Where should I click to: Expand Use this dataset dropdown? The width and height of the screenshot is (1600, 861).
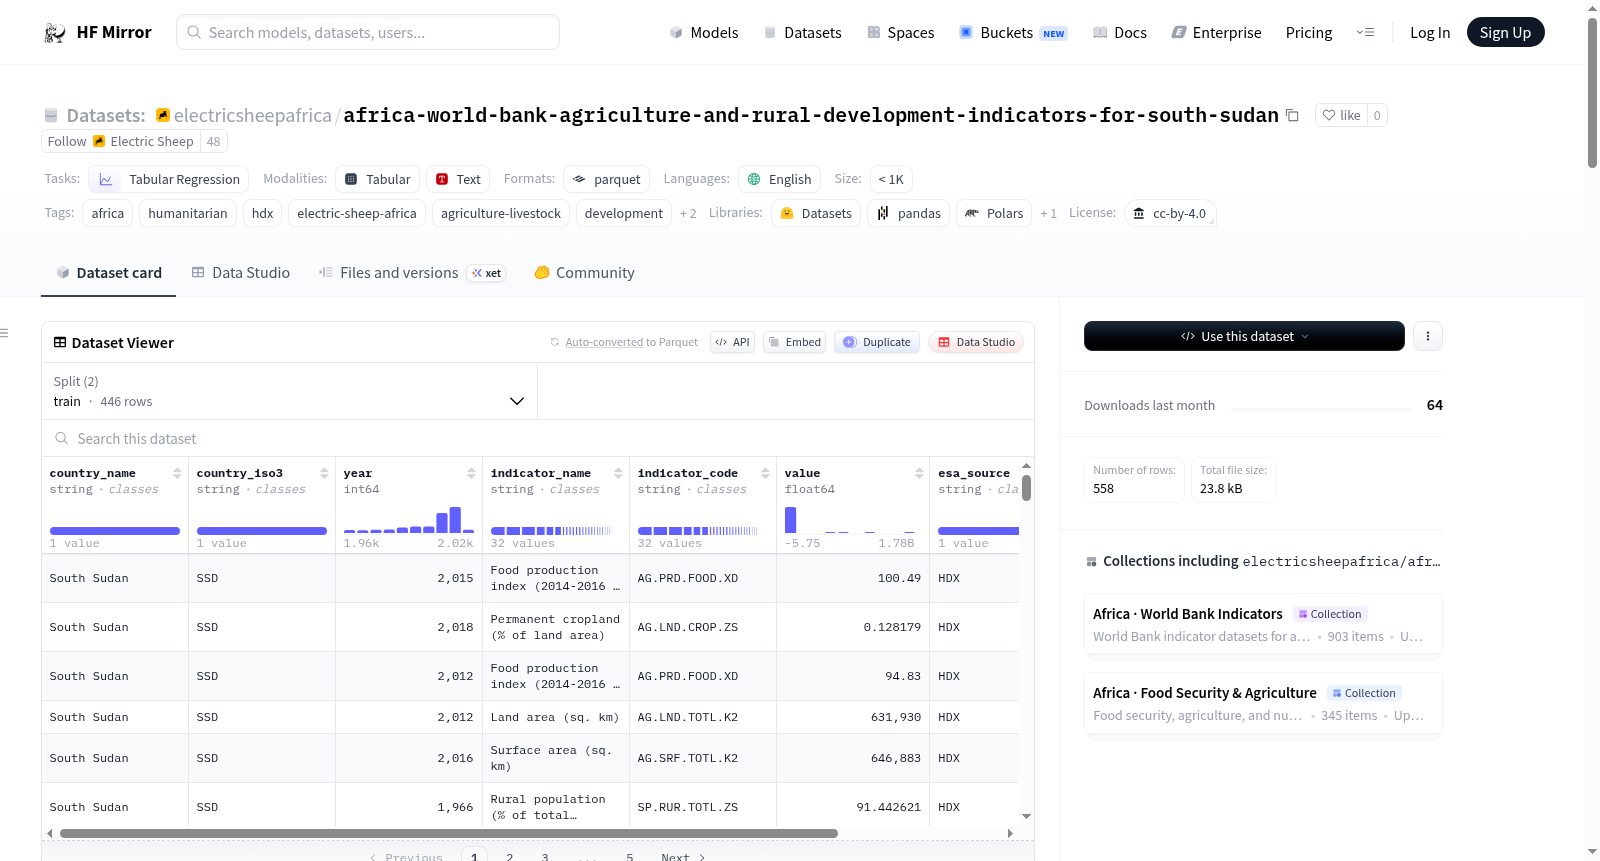[1244, 336]
